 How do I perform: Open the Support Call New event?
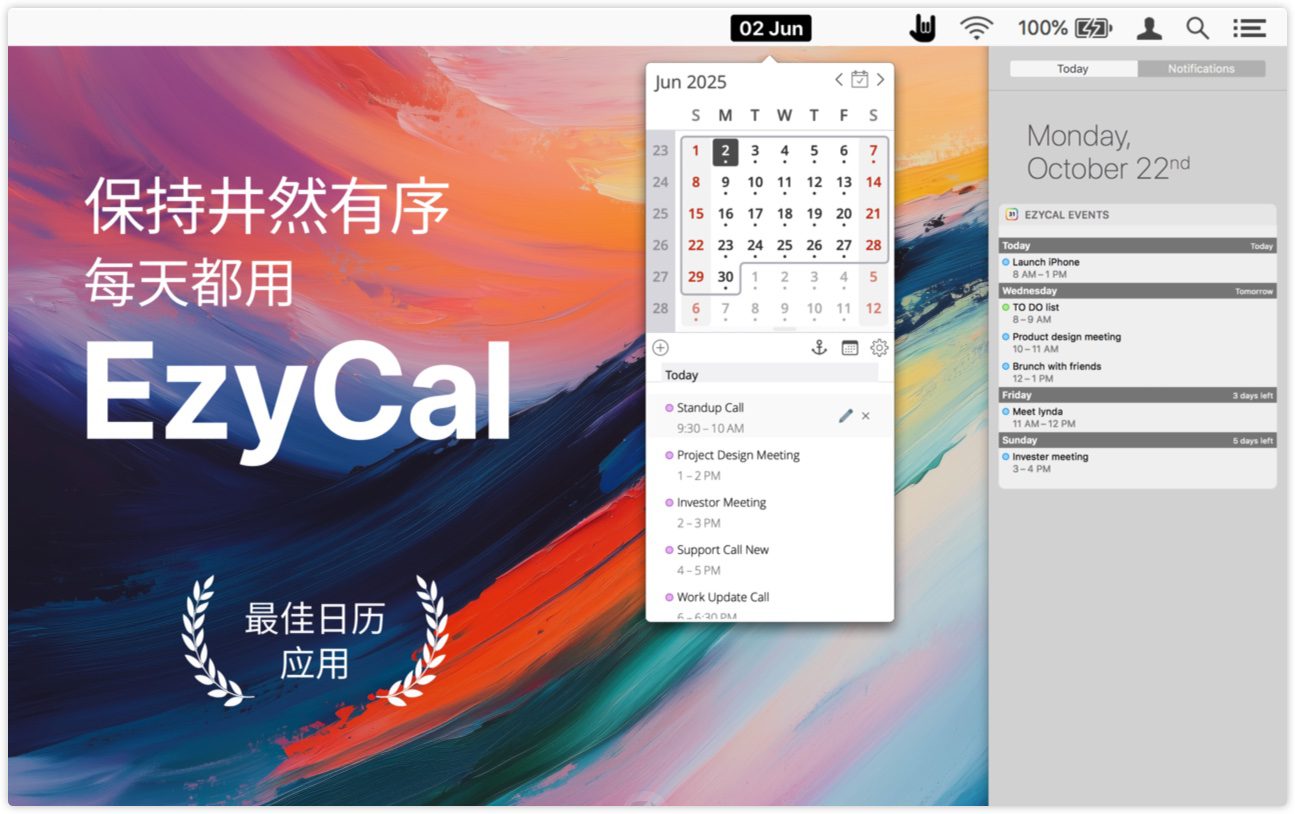tap(770, 559)
